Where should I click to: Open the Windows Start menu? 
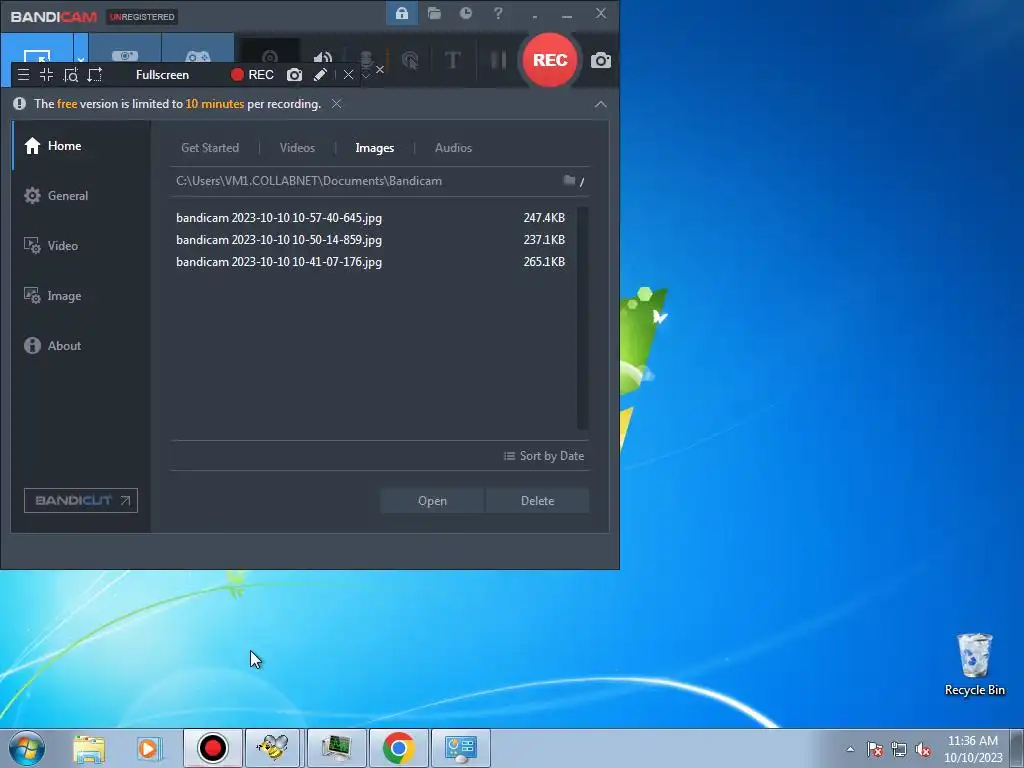tap(27, 748)
